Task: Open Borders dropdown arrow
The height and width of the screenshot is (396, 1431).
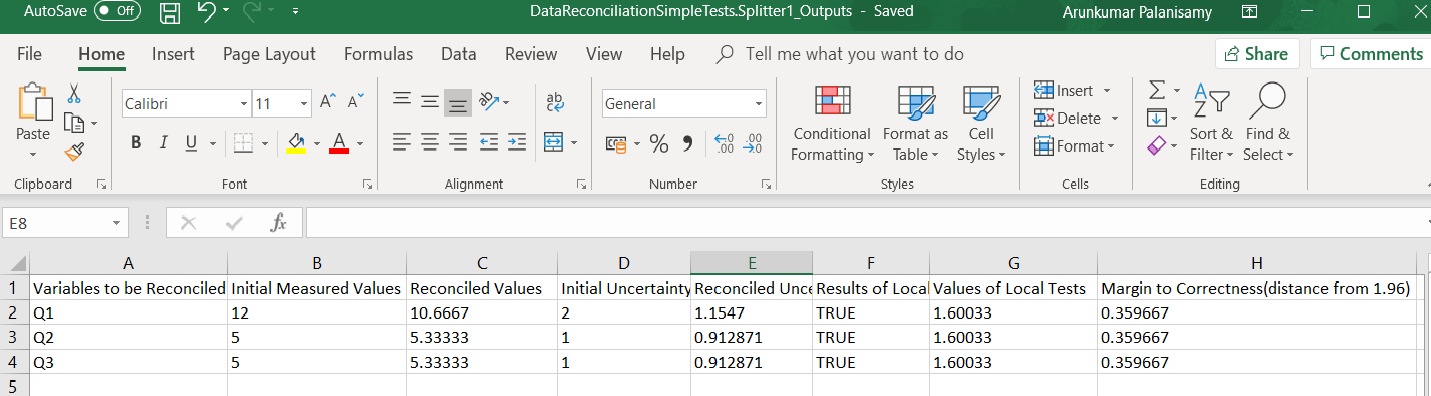Action: 264,144
